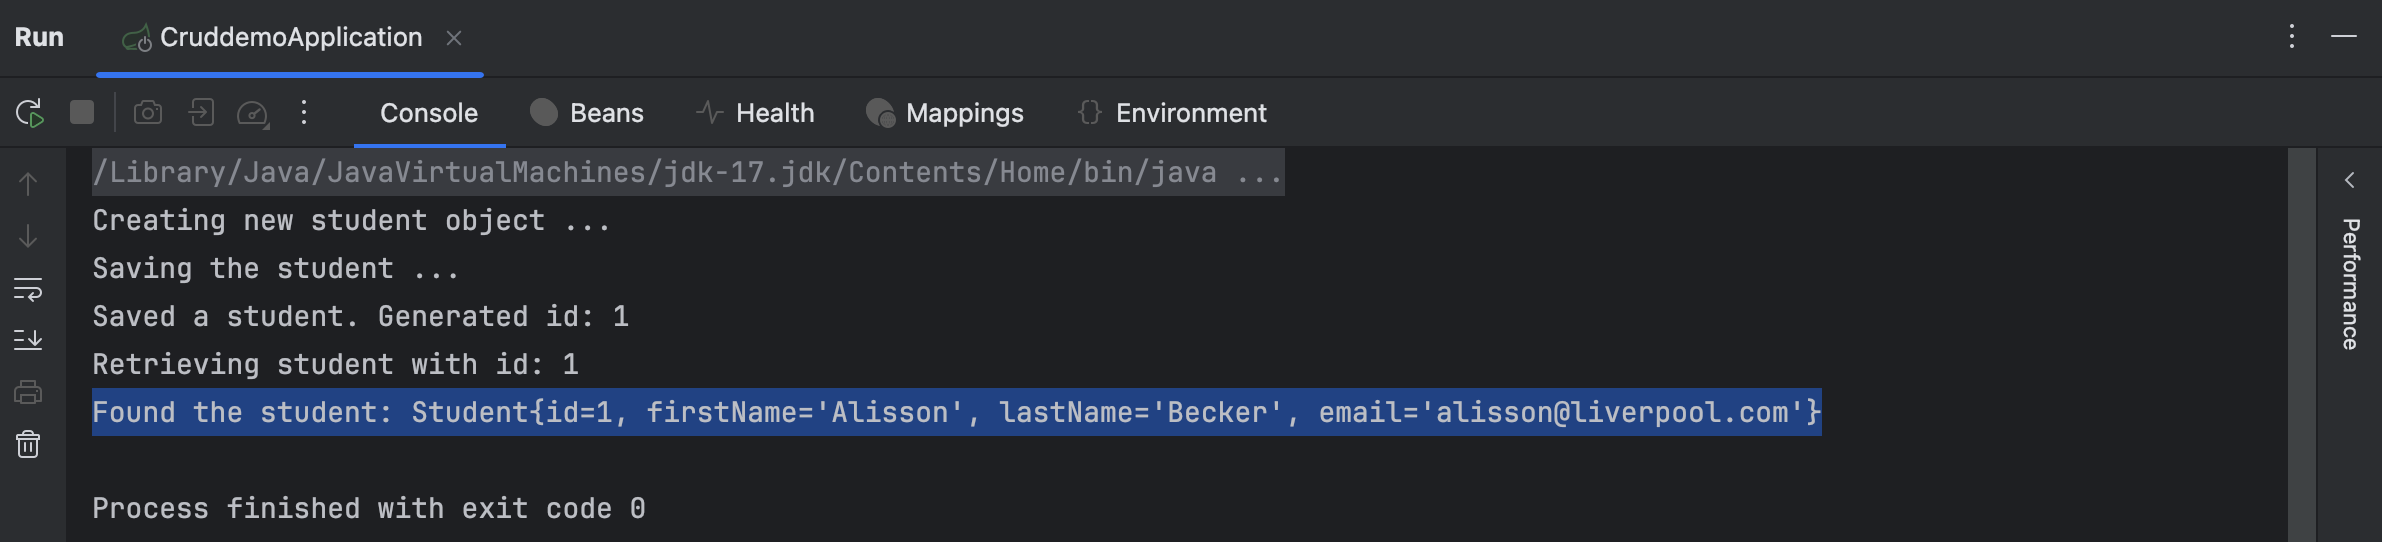
Task: Switch to the Environment tab
Action: [x=1172, y=113]
